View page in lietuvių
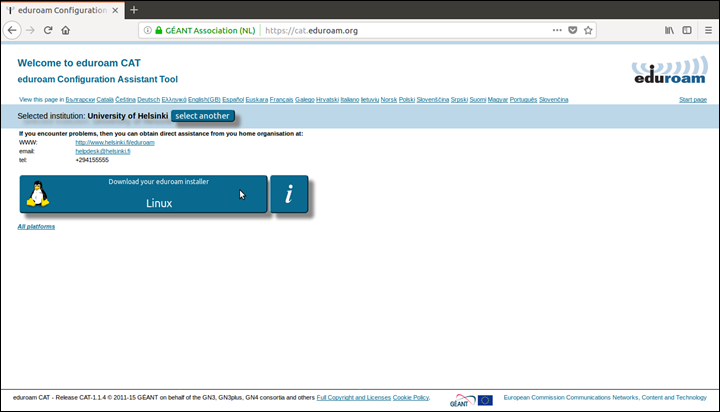Image resolution: width=720 pixels, height=412 pixels. pyautogui.click(x=370, y=100)
